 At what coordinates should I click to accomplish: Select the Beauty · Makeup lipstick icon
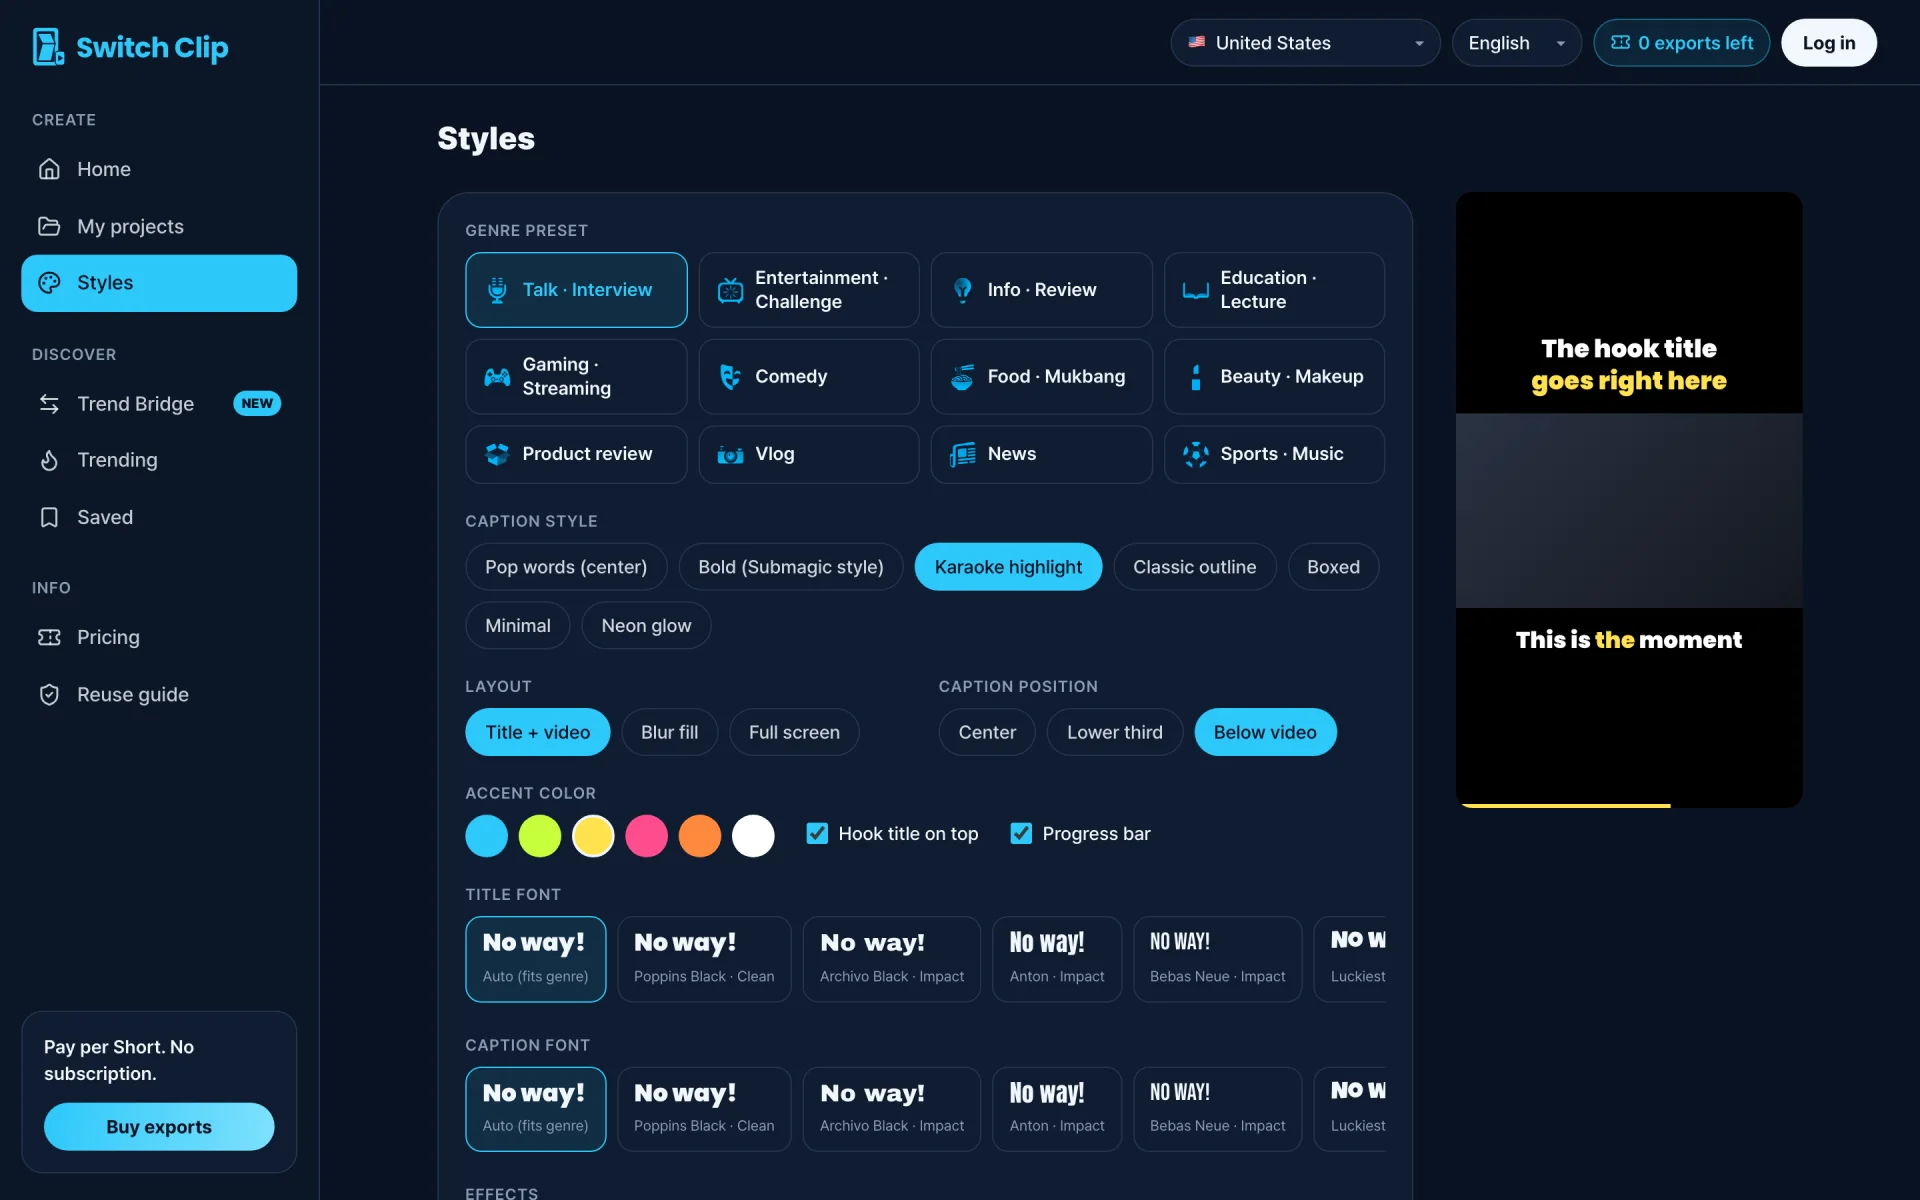[1195, 377]
